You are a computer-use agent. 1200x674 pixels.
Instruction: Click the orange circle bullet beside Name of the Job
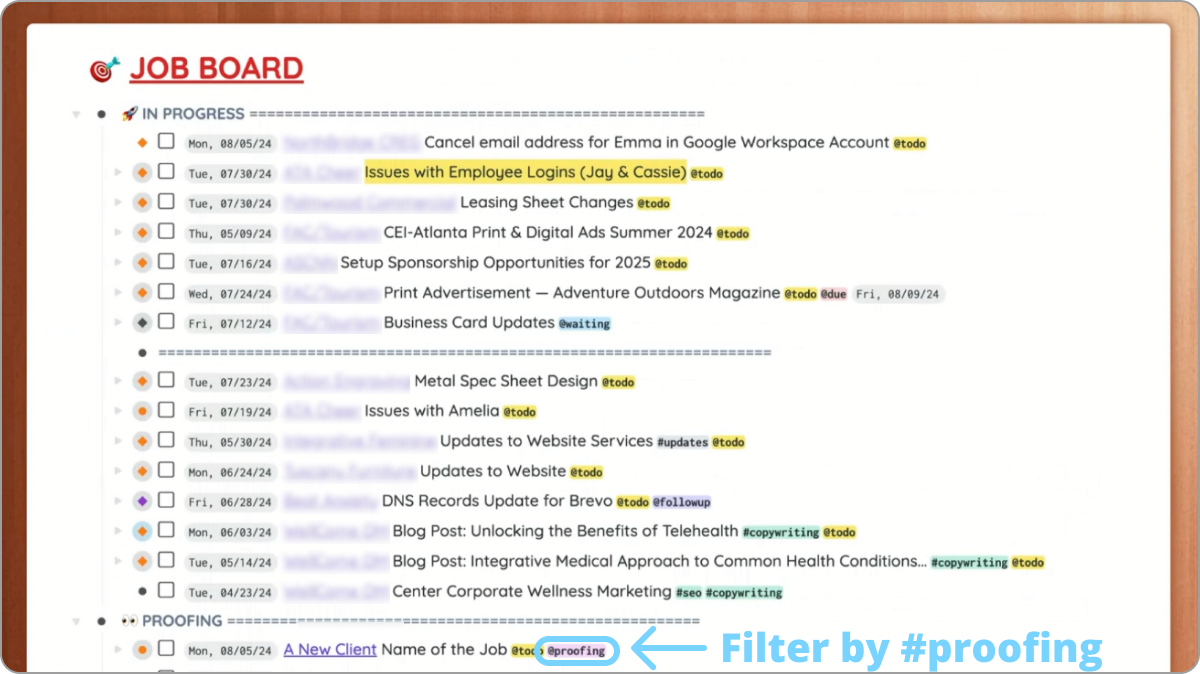click(x=142, y=650)
